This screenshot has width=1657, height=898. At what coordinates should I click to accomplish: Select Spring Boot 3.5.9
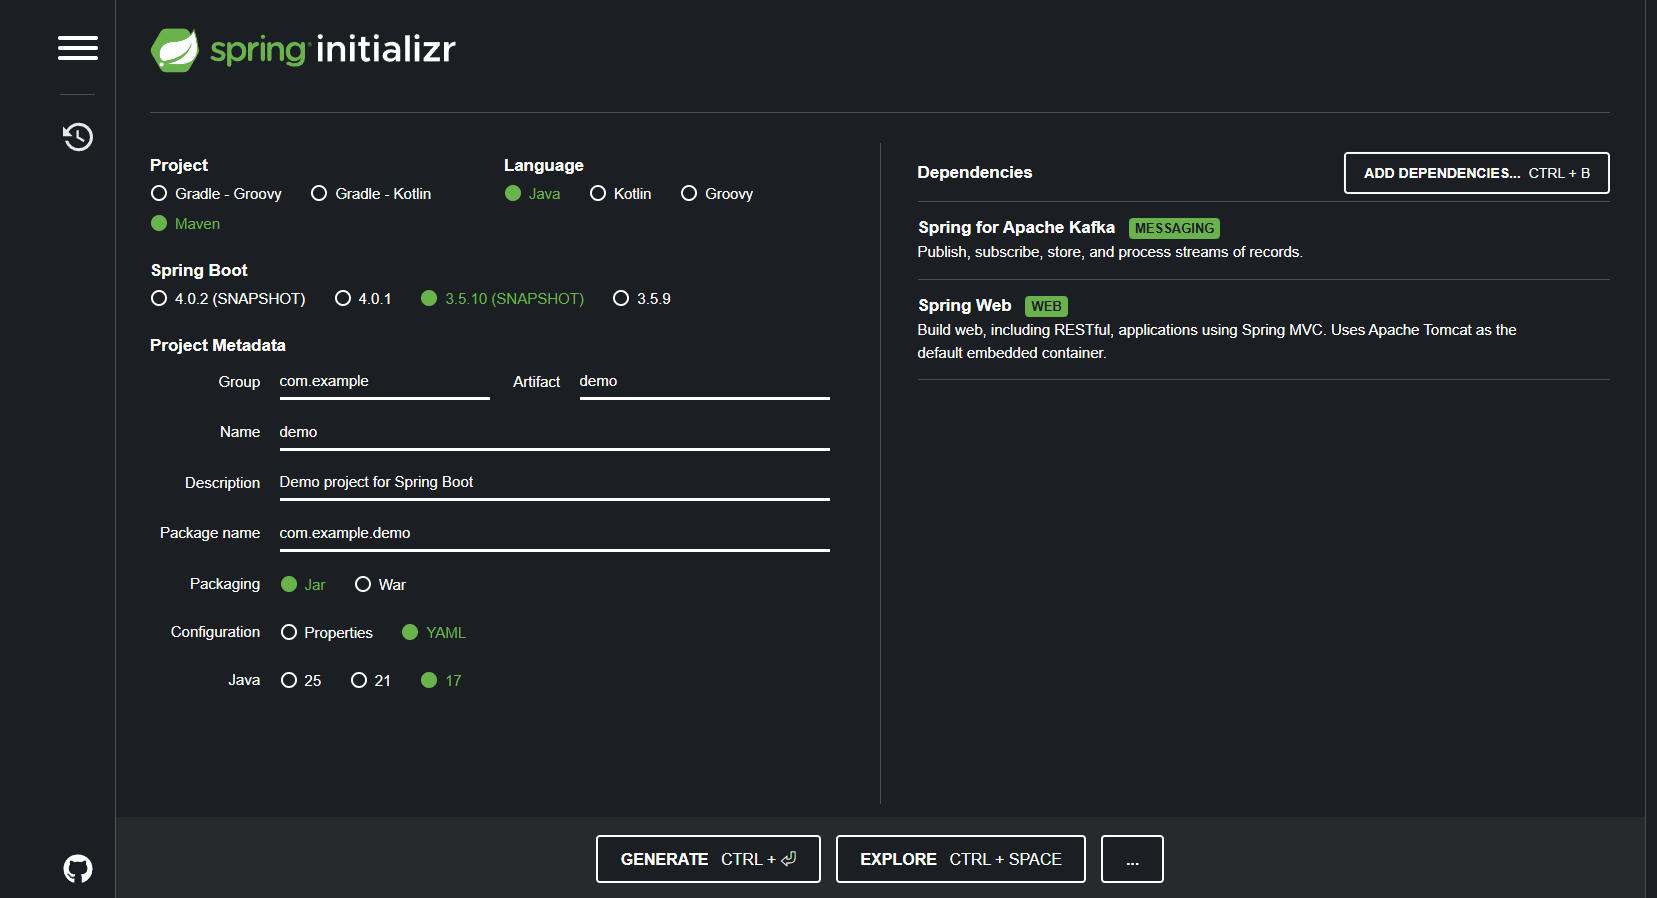point(641,298)
